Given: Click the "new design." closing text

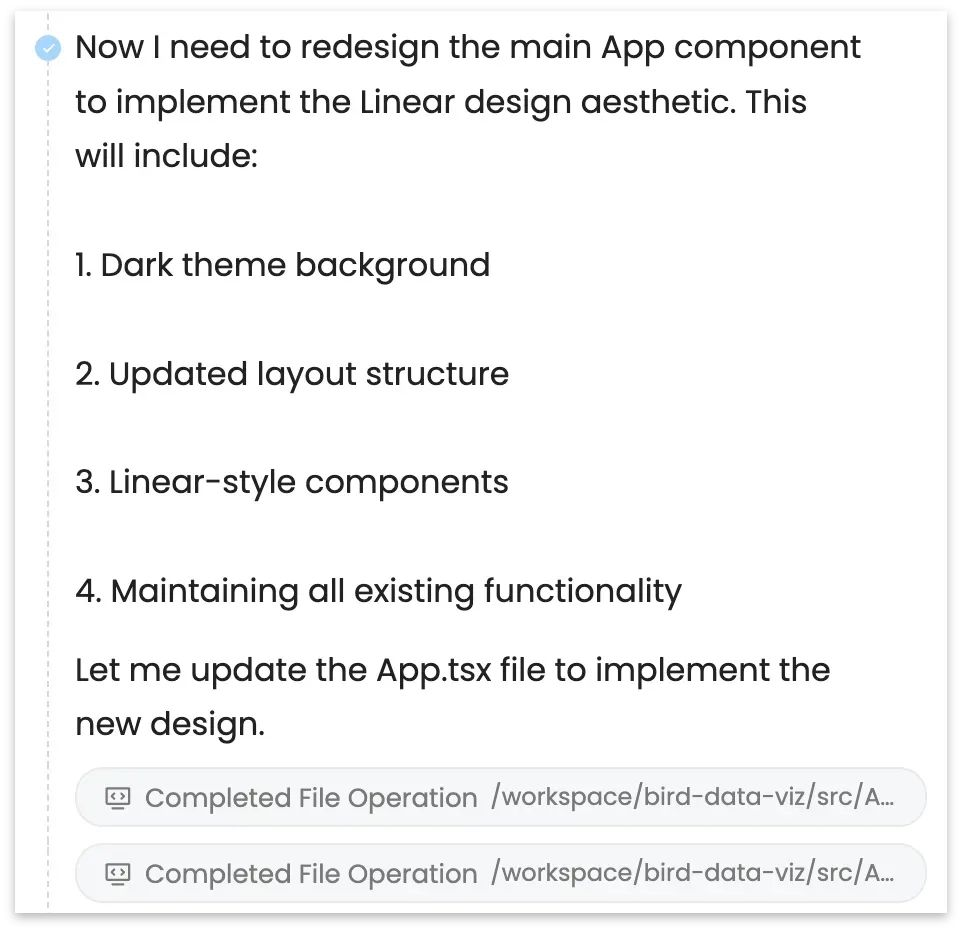Looking at the screenshot, I should coord(171,725).
